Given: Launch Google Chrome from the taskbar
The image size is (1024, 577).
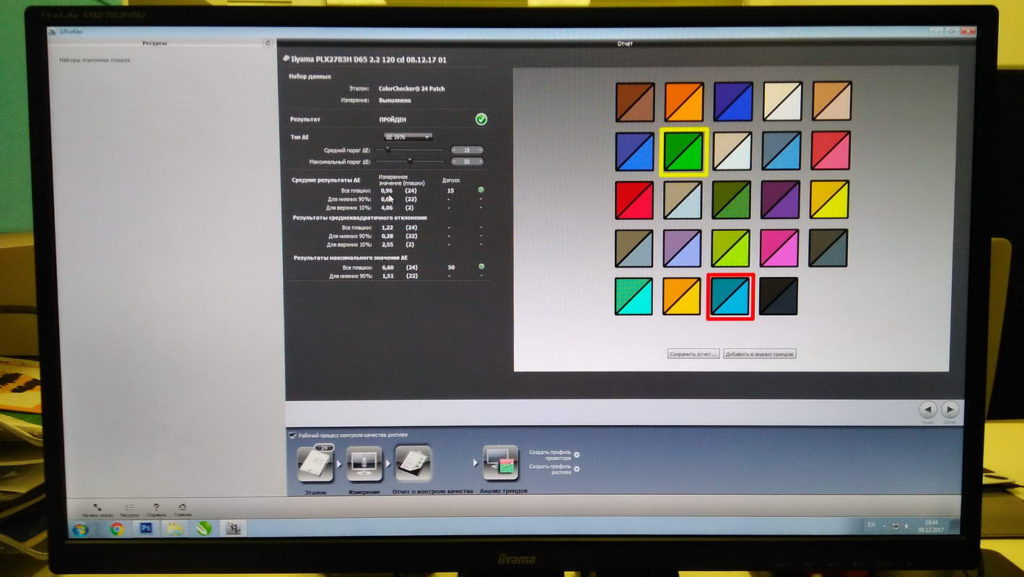Looking at the screenshot, I should [117, 529].
